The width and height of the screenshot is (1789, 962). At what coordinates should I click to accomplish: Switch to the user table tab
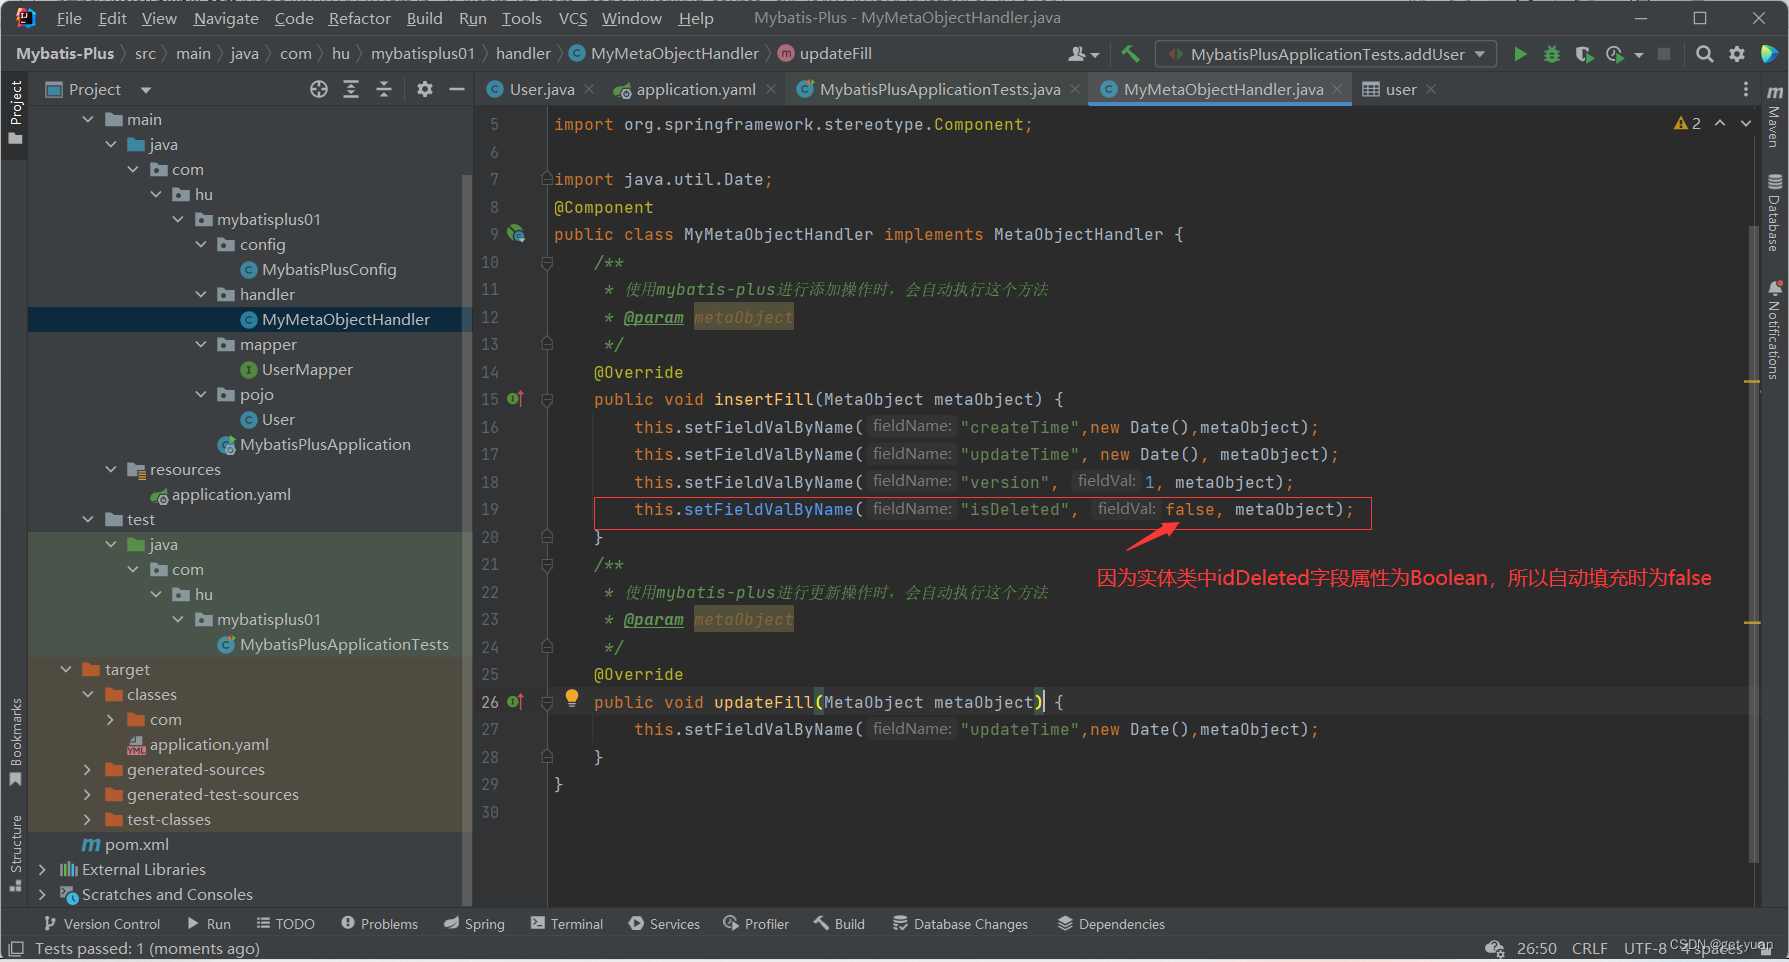click(1400, 89)
